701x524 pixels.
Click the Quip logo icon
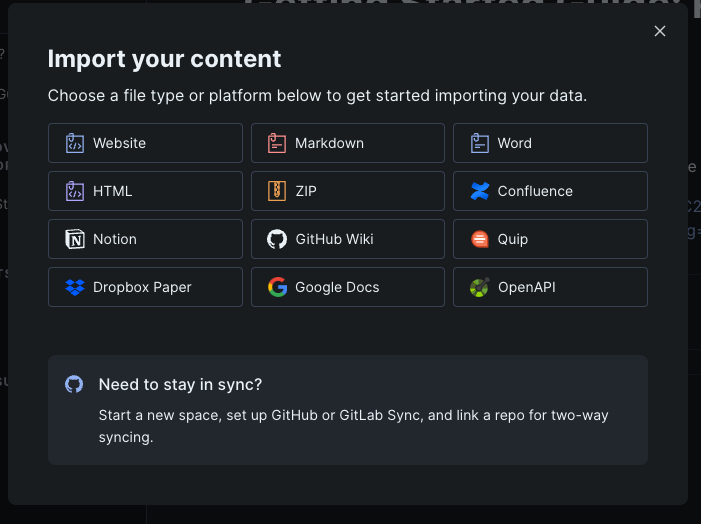point(480,239)
